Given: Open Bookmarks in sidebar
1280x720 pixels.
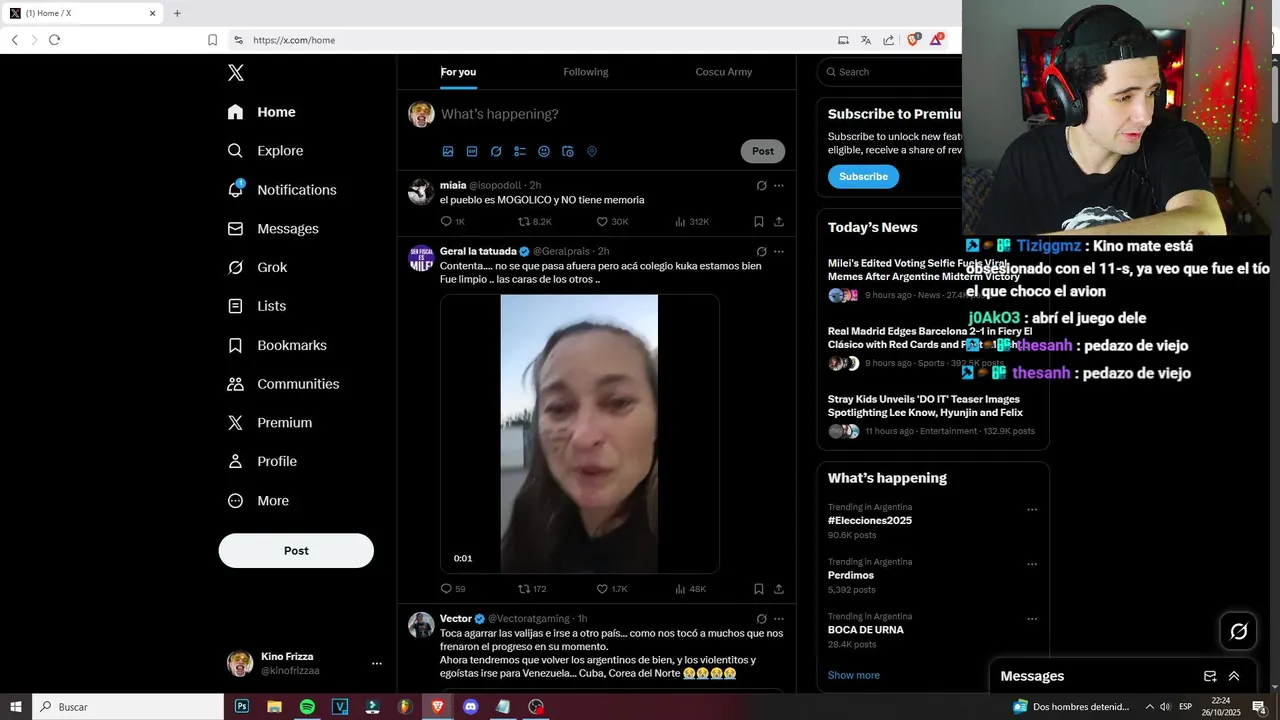Looking at the screenshot, I should tap(277, 345).
